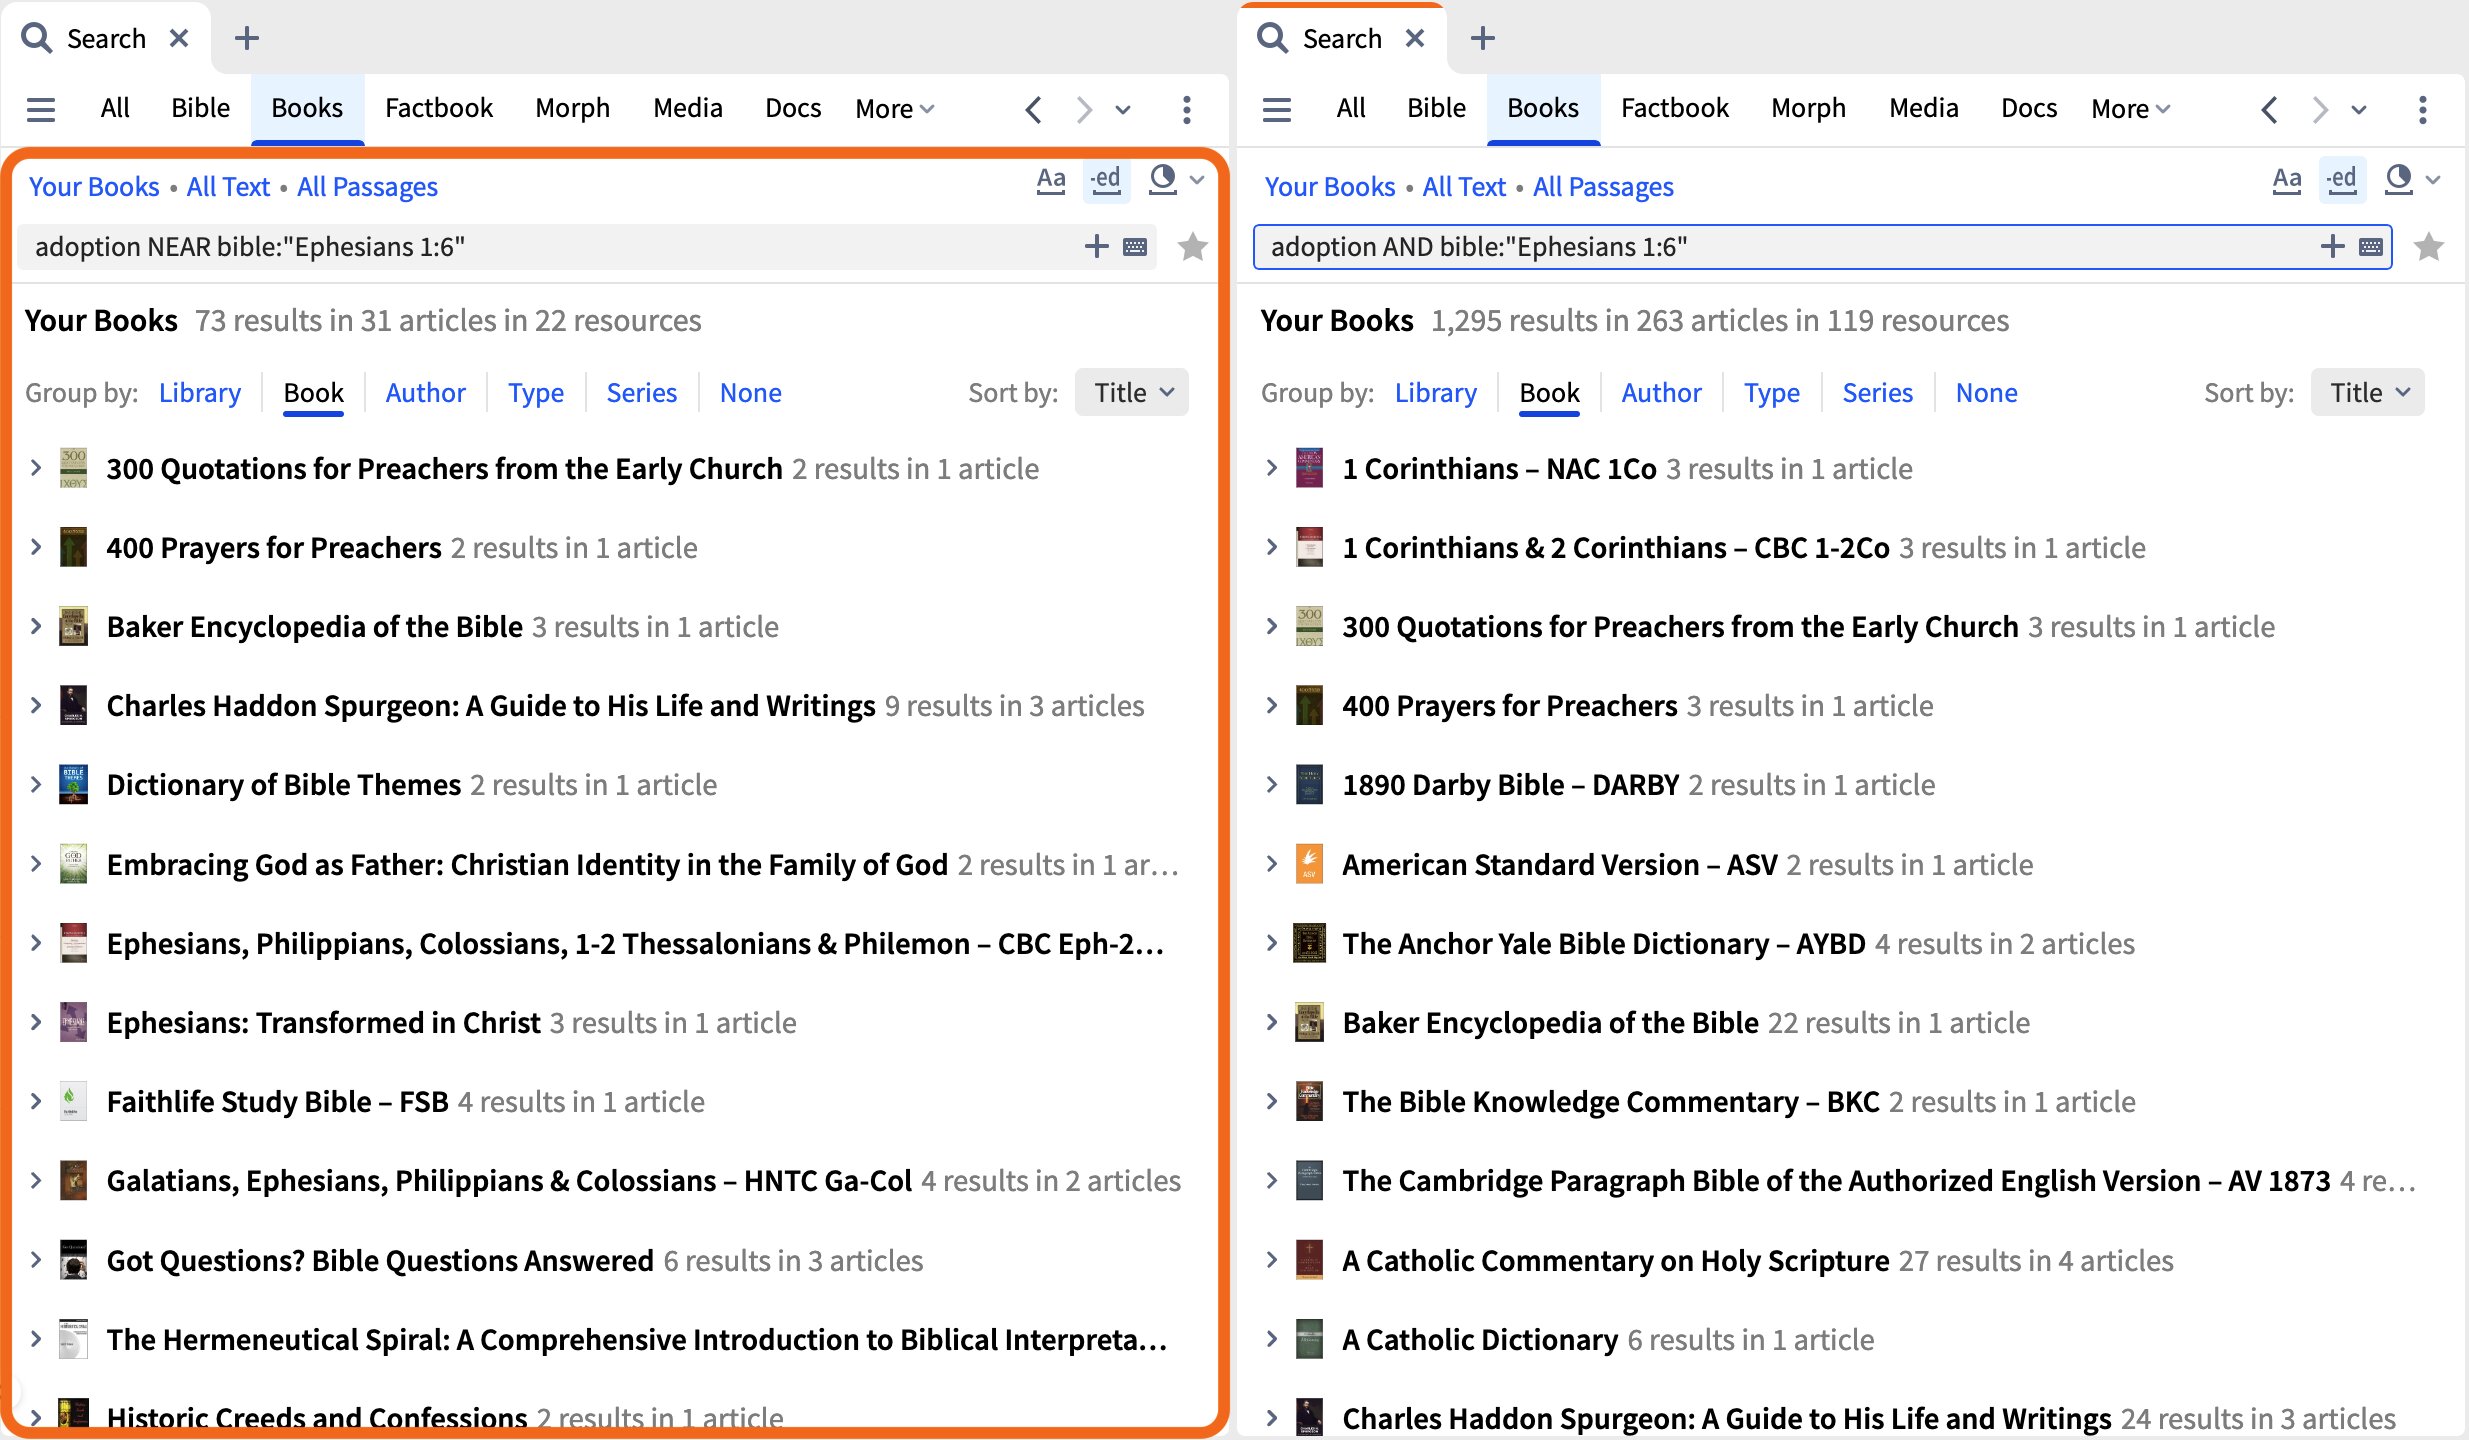Group left results by Library
The image size is (2469, 1440).
[x=200, y=392]
